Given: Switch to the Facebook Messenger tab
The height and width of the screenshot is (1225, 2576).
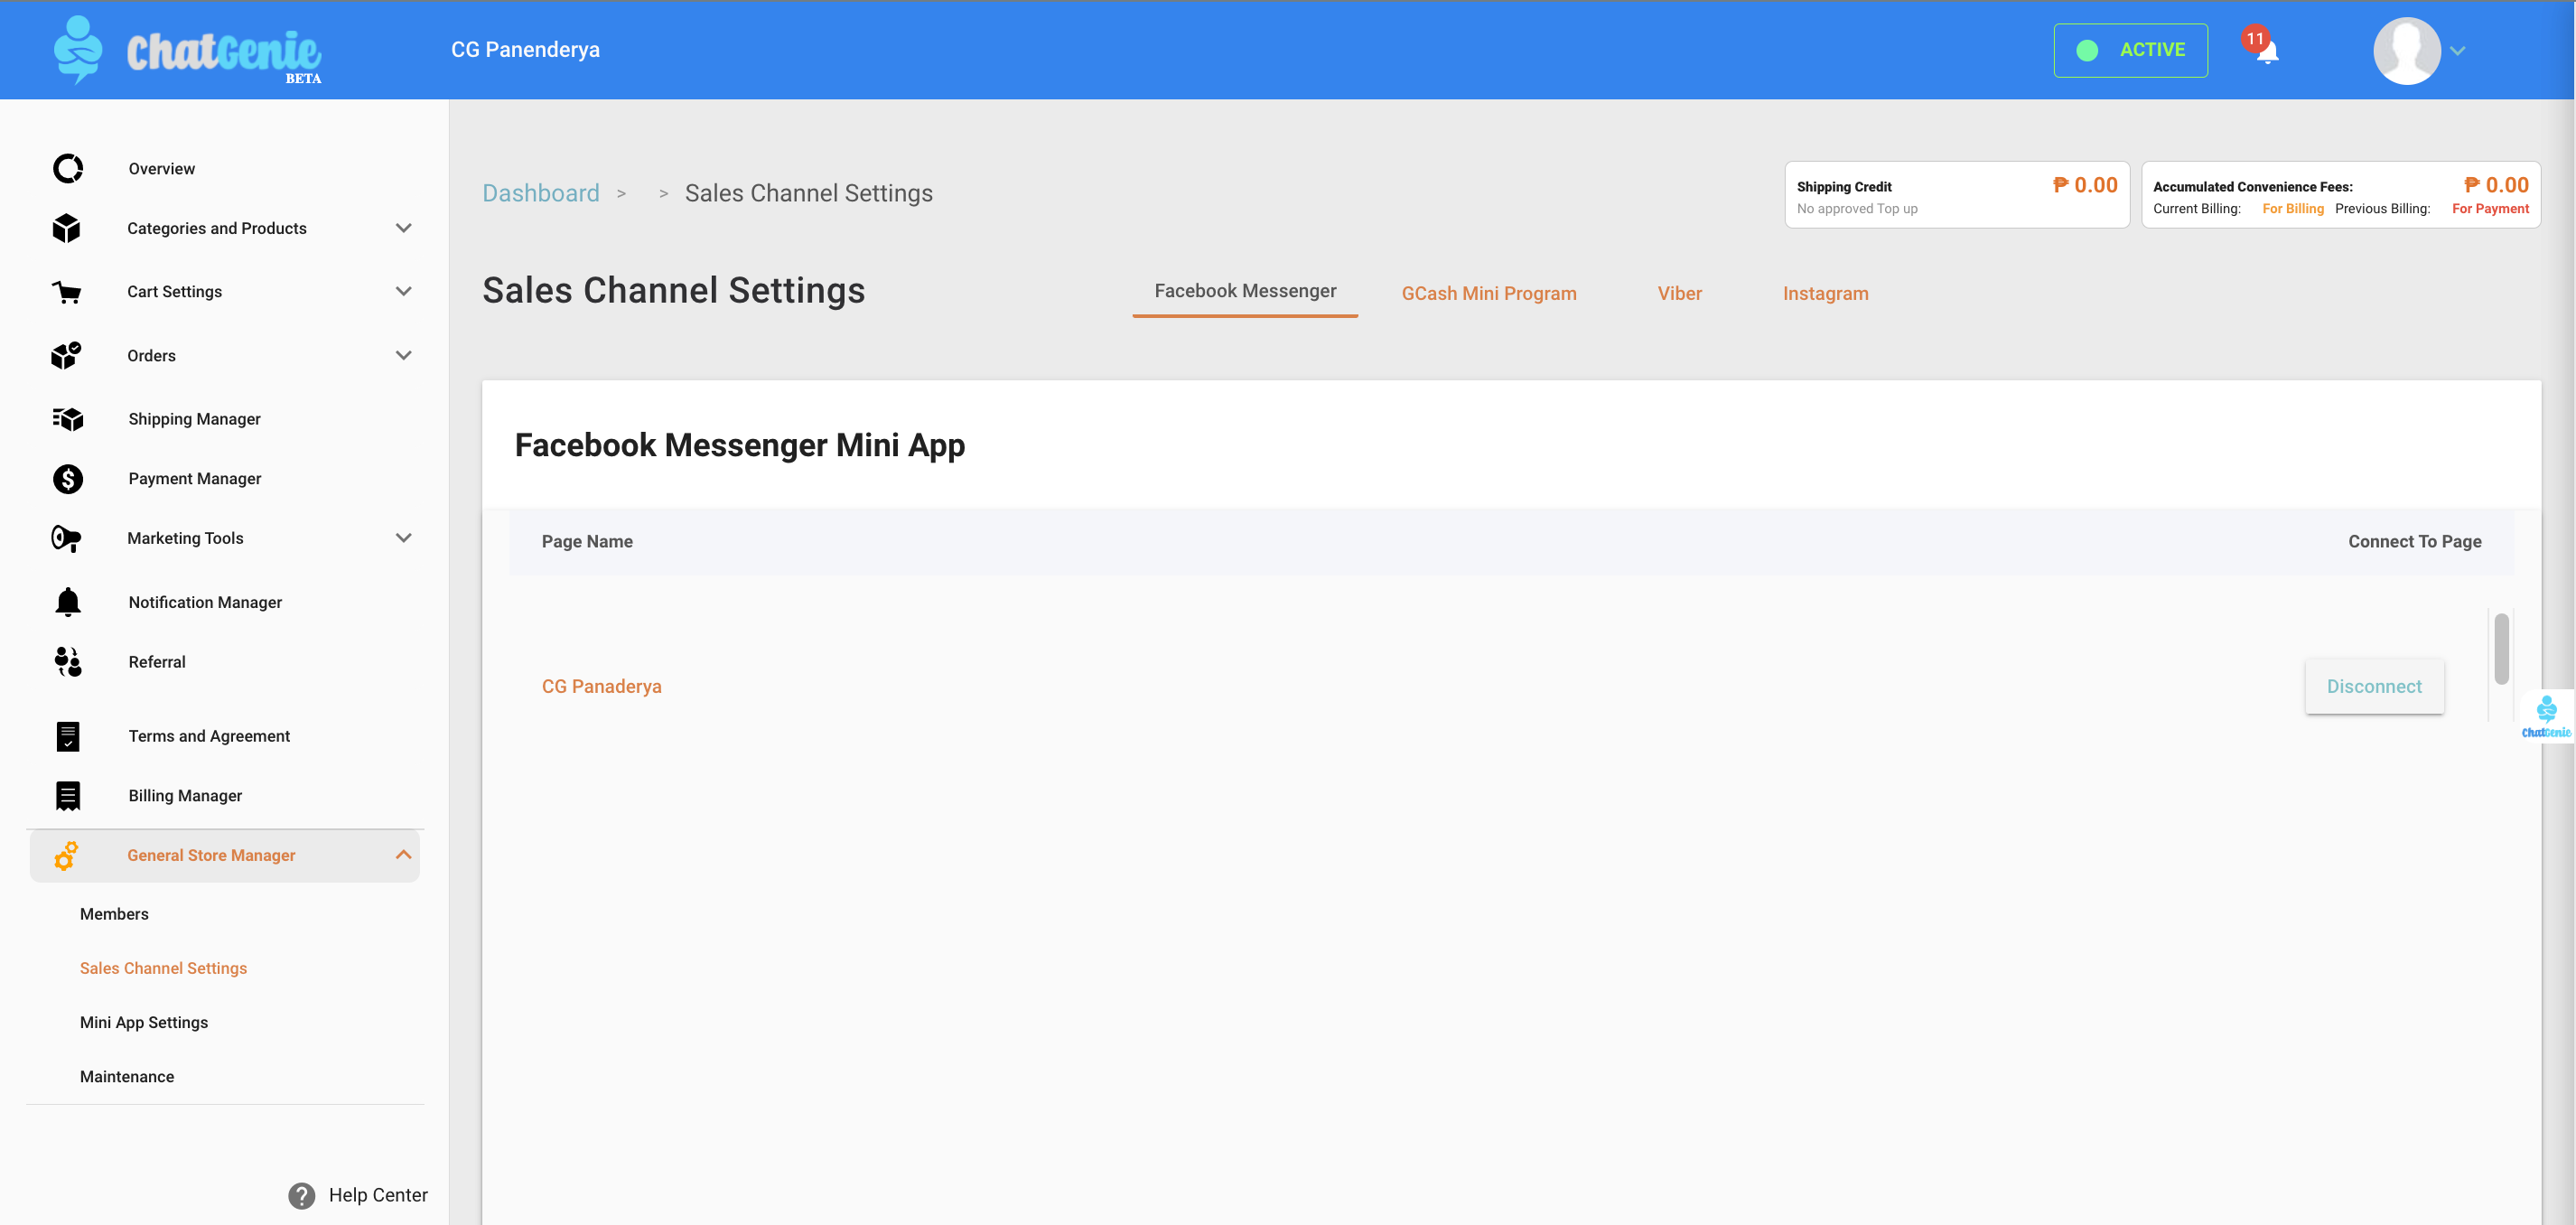Looking at the screenshot, I should point(1245,291).
